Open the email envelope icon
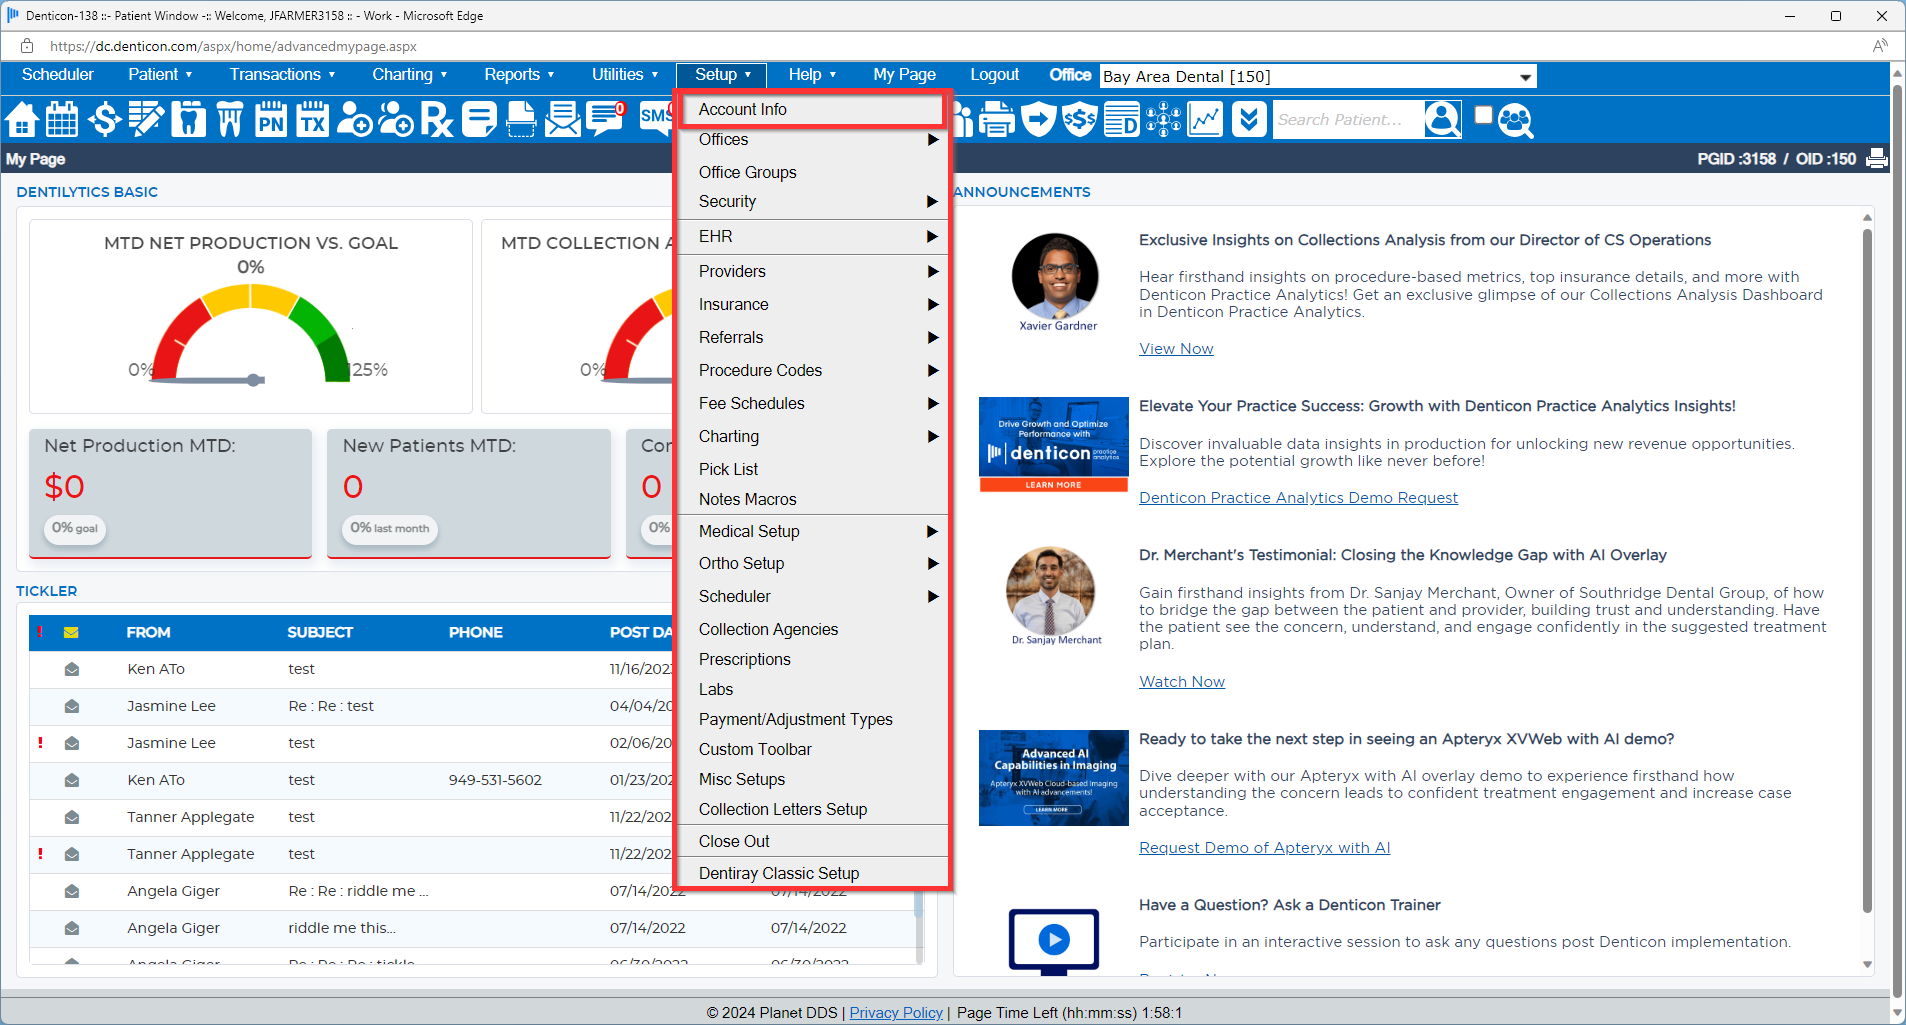Viewport: 1906px width, 1025px height. 563,120
